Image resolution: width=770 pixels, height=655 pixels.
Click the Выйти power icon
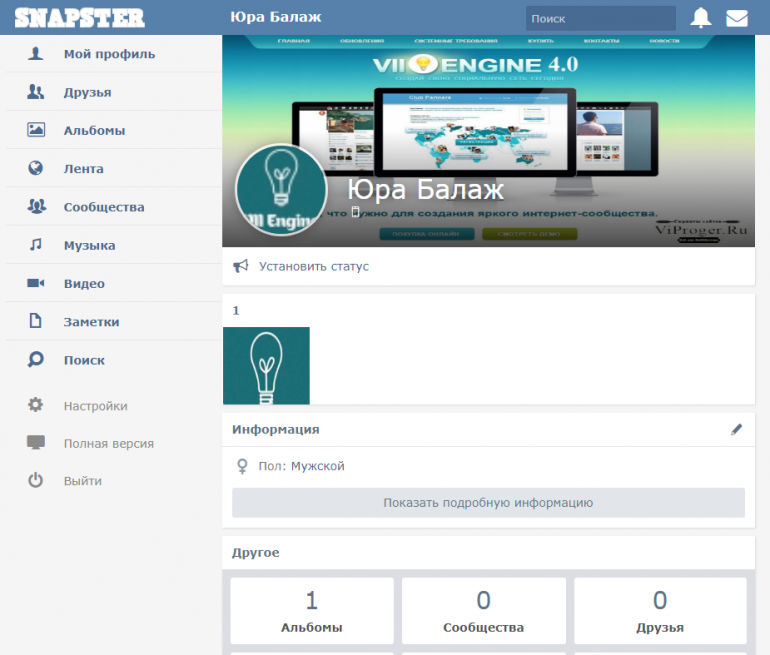tap(36, 481)
